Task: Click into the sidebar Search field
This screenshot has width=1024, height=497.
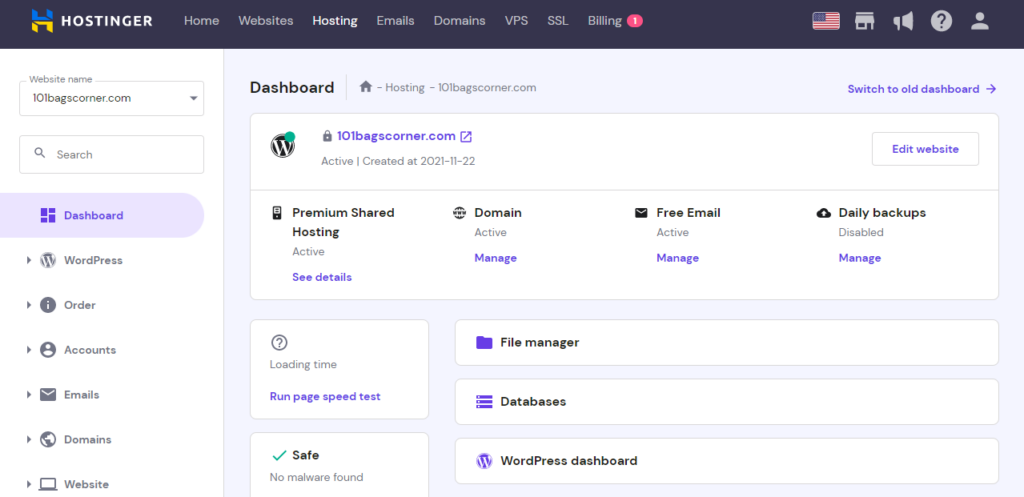Action: [112, 155]
